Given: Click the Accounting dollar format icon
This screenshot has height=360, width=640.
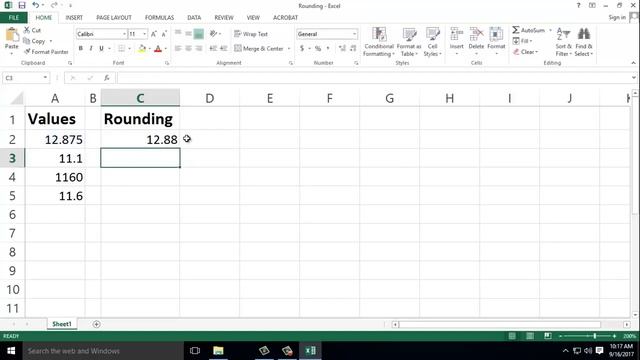Looking at the screenshot, I should click(302, 48).
